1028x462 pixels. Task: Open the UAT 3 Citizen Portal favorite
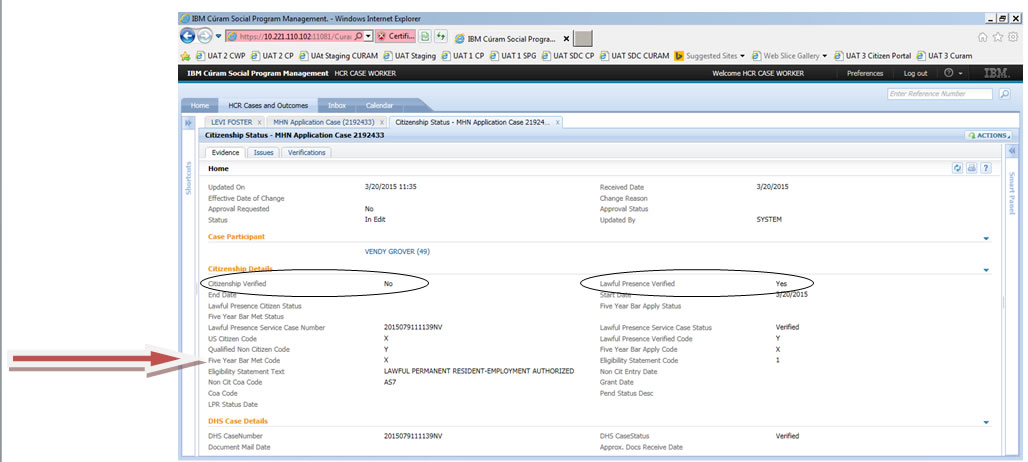coord(873,56)
